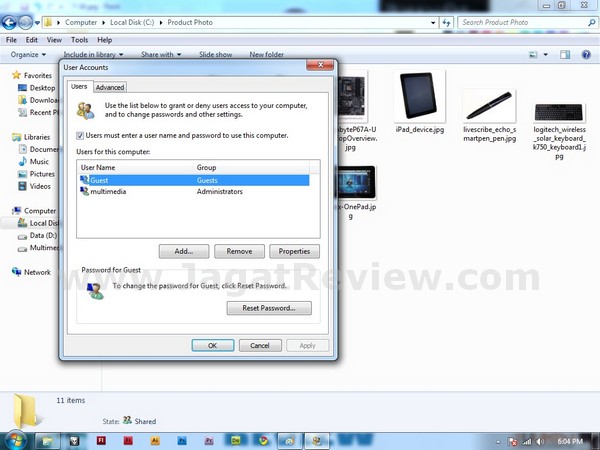600x450 pixels.
Task: Click the Reset Password button
Action: (269, 308)
